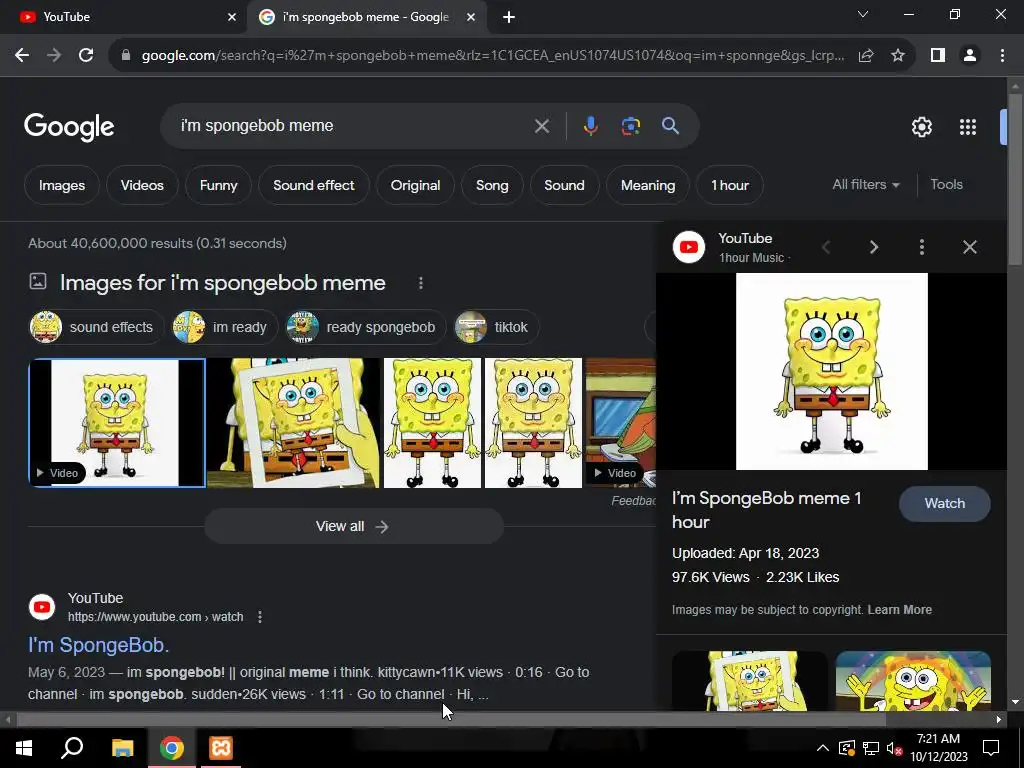Apply Original filter chip
Screen dimensions: 1024x768
(415, 185)
